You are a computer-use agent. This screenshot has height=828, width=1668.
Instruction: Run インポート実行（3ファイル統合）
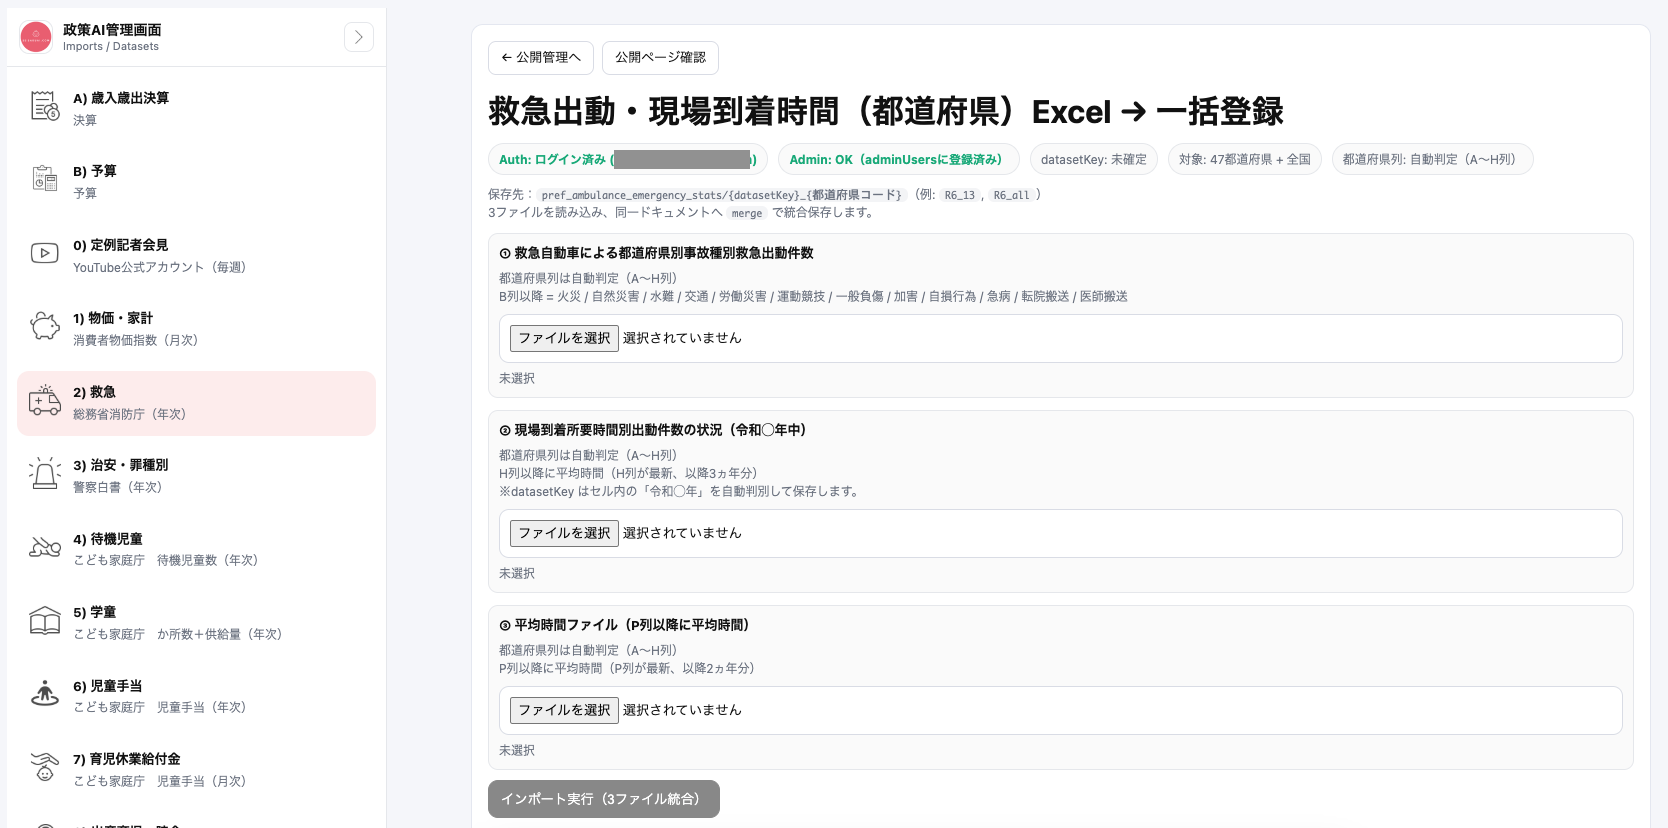pos(604,799)
